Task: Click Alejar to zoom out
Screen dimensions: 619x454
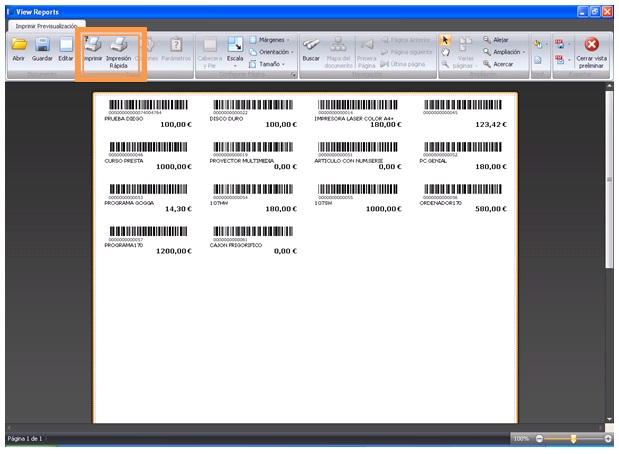Action: (495, 40)
